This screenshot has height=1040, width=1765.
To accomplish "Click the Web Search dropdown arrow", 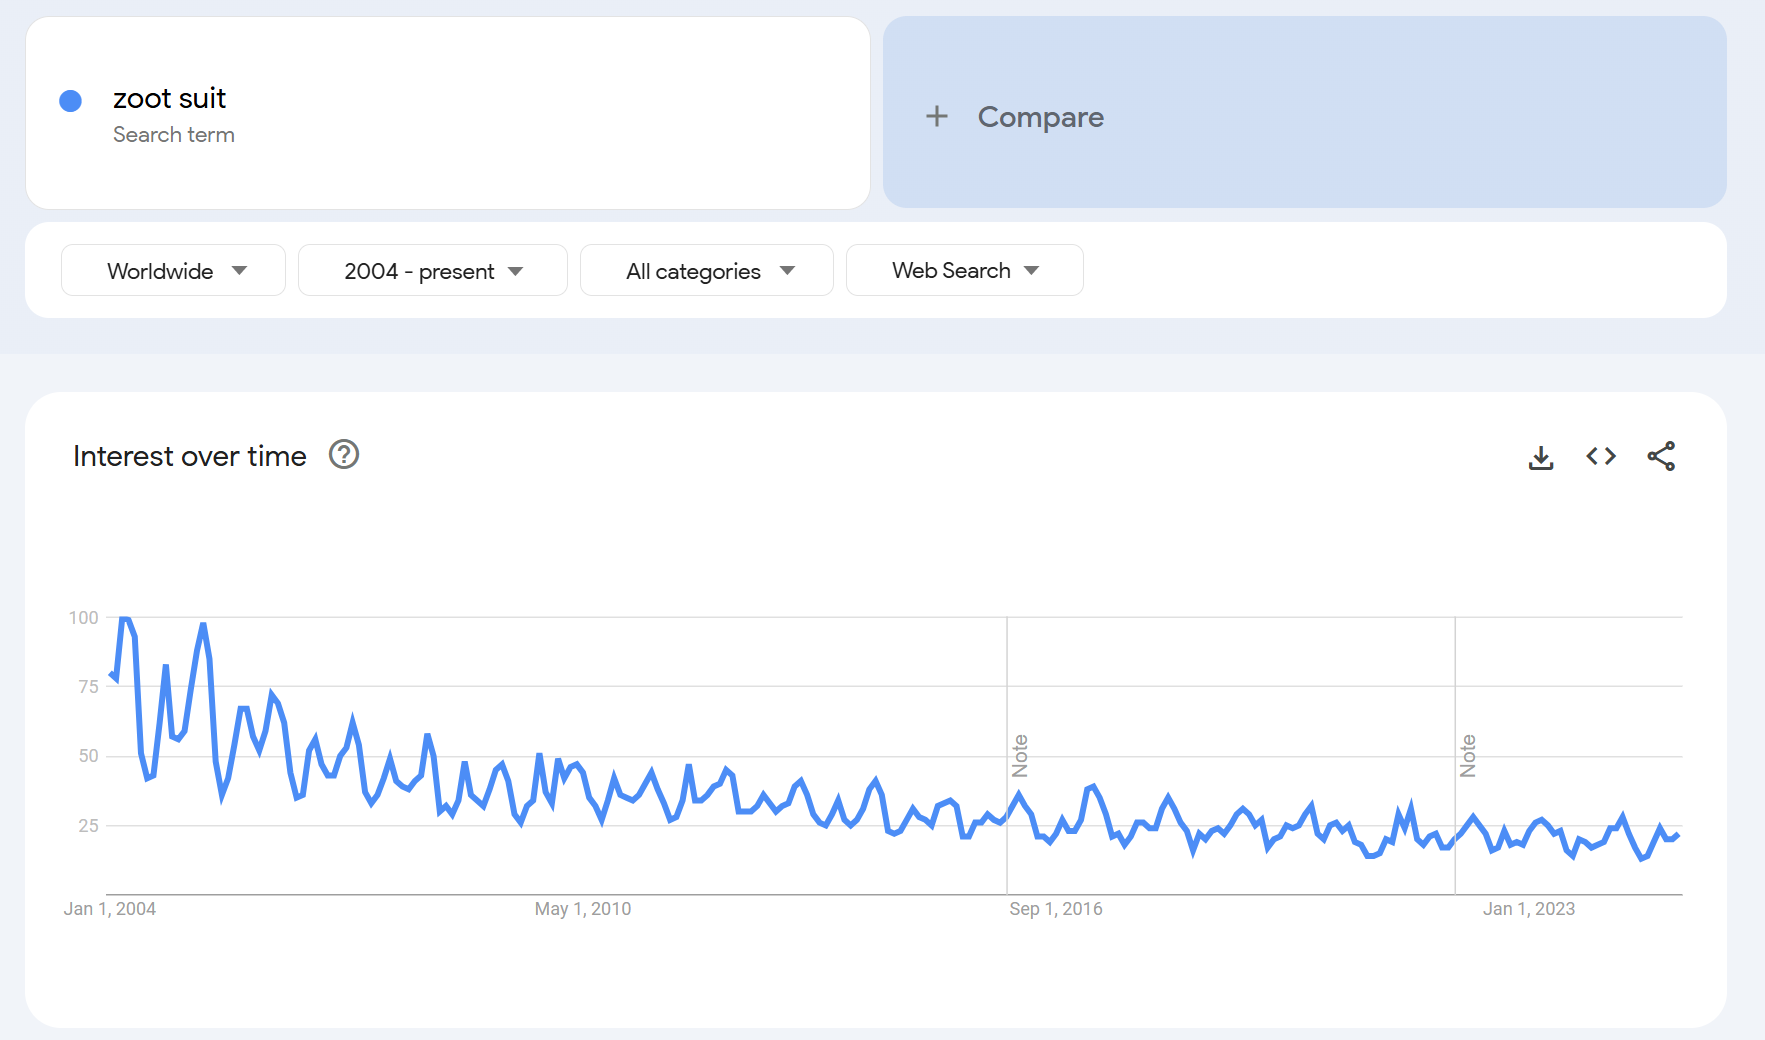I will [1032, 271].
